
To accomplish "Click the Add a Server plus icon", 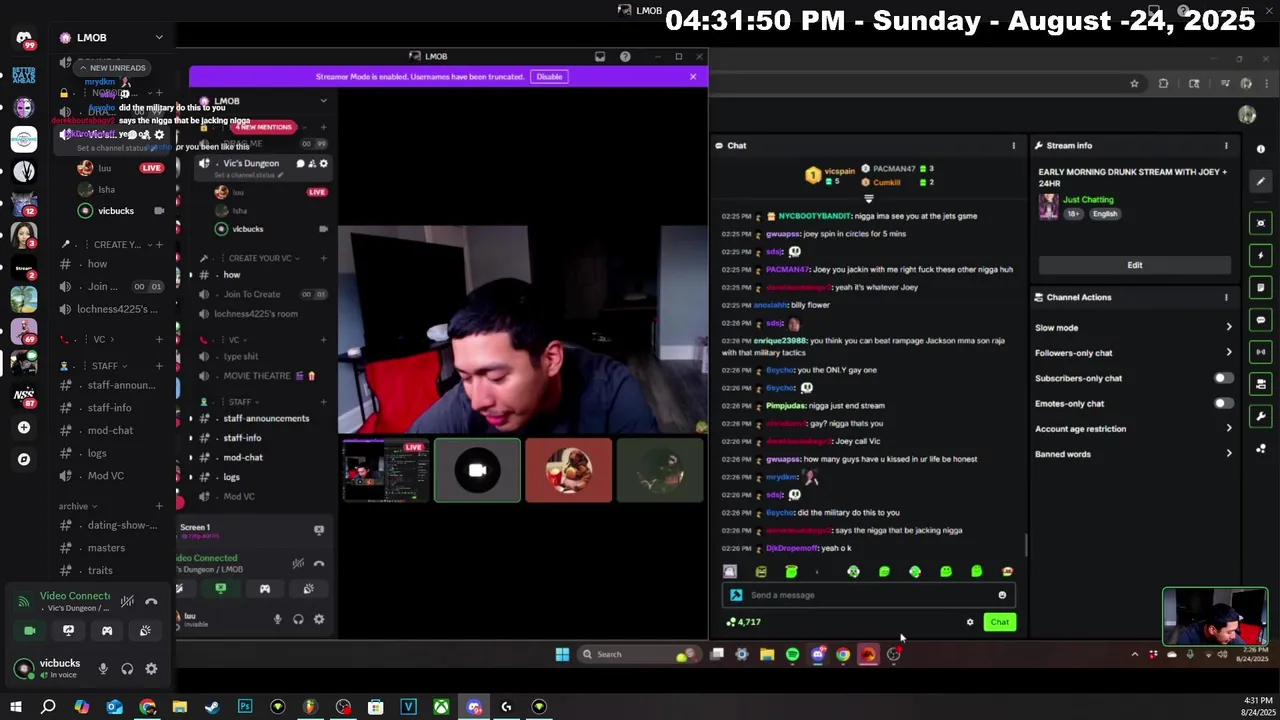I will (24, 427).
